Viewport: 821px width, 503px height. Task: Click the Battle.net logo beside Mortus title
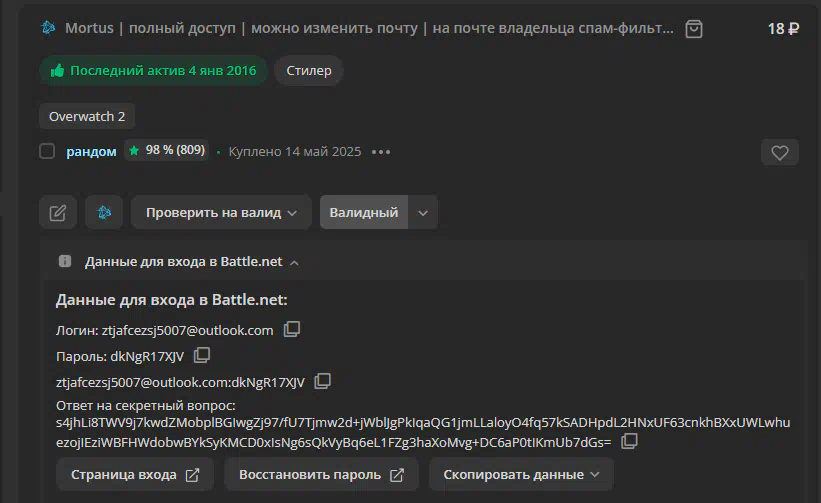click(x=48, y=27)
